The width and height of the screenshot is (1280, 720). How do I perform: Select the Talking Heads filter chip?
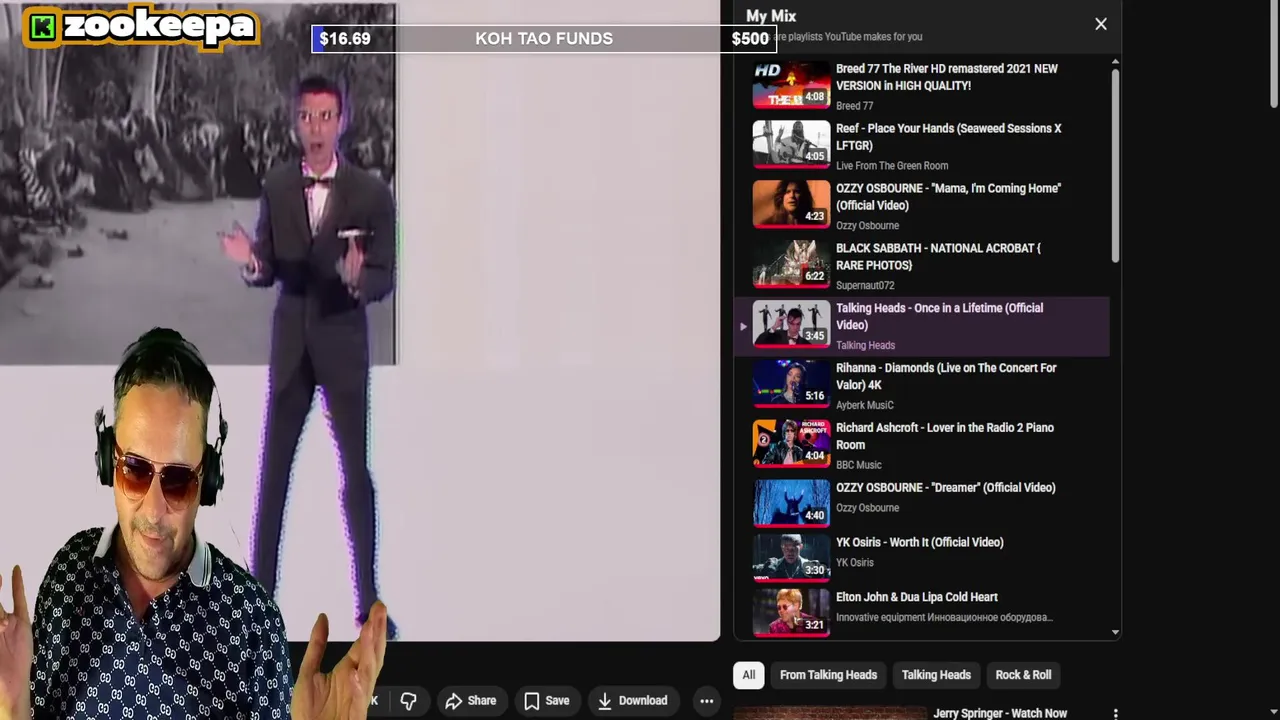click(x=936, y=675)
